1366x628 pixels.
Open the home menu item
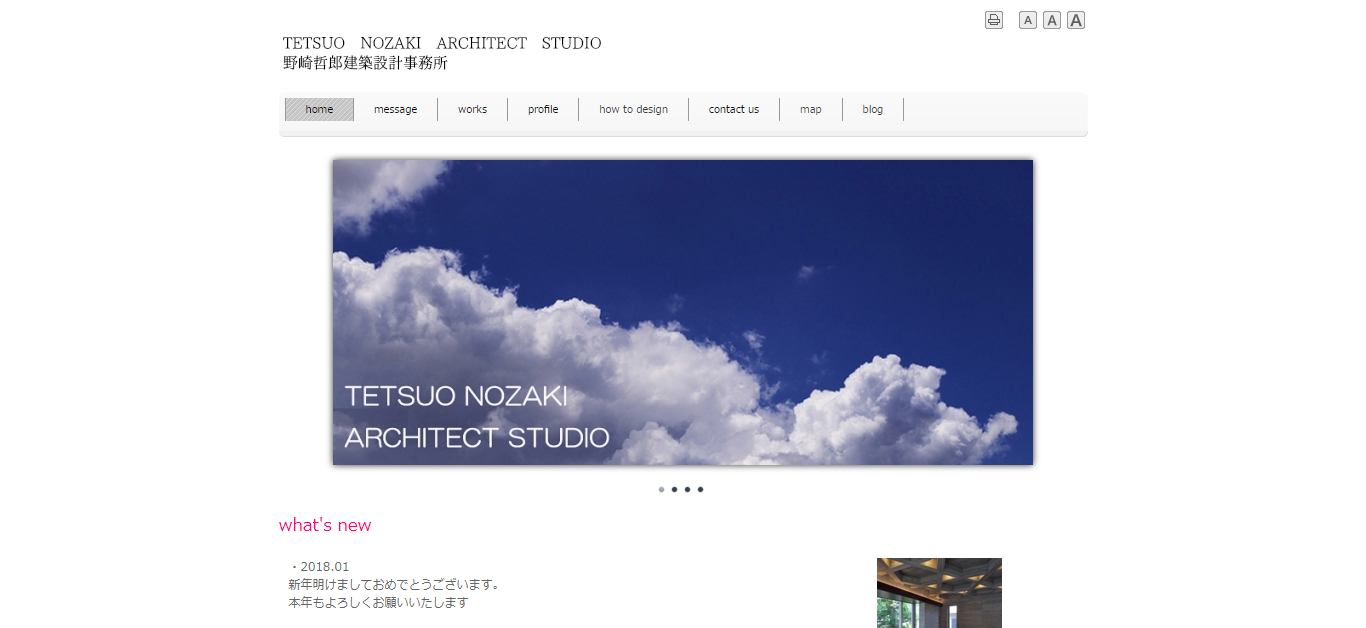[319, 109]
